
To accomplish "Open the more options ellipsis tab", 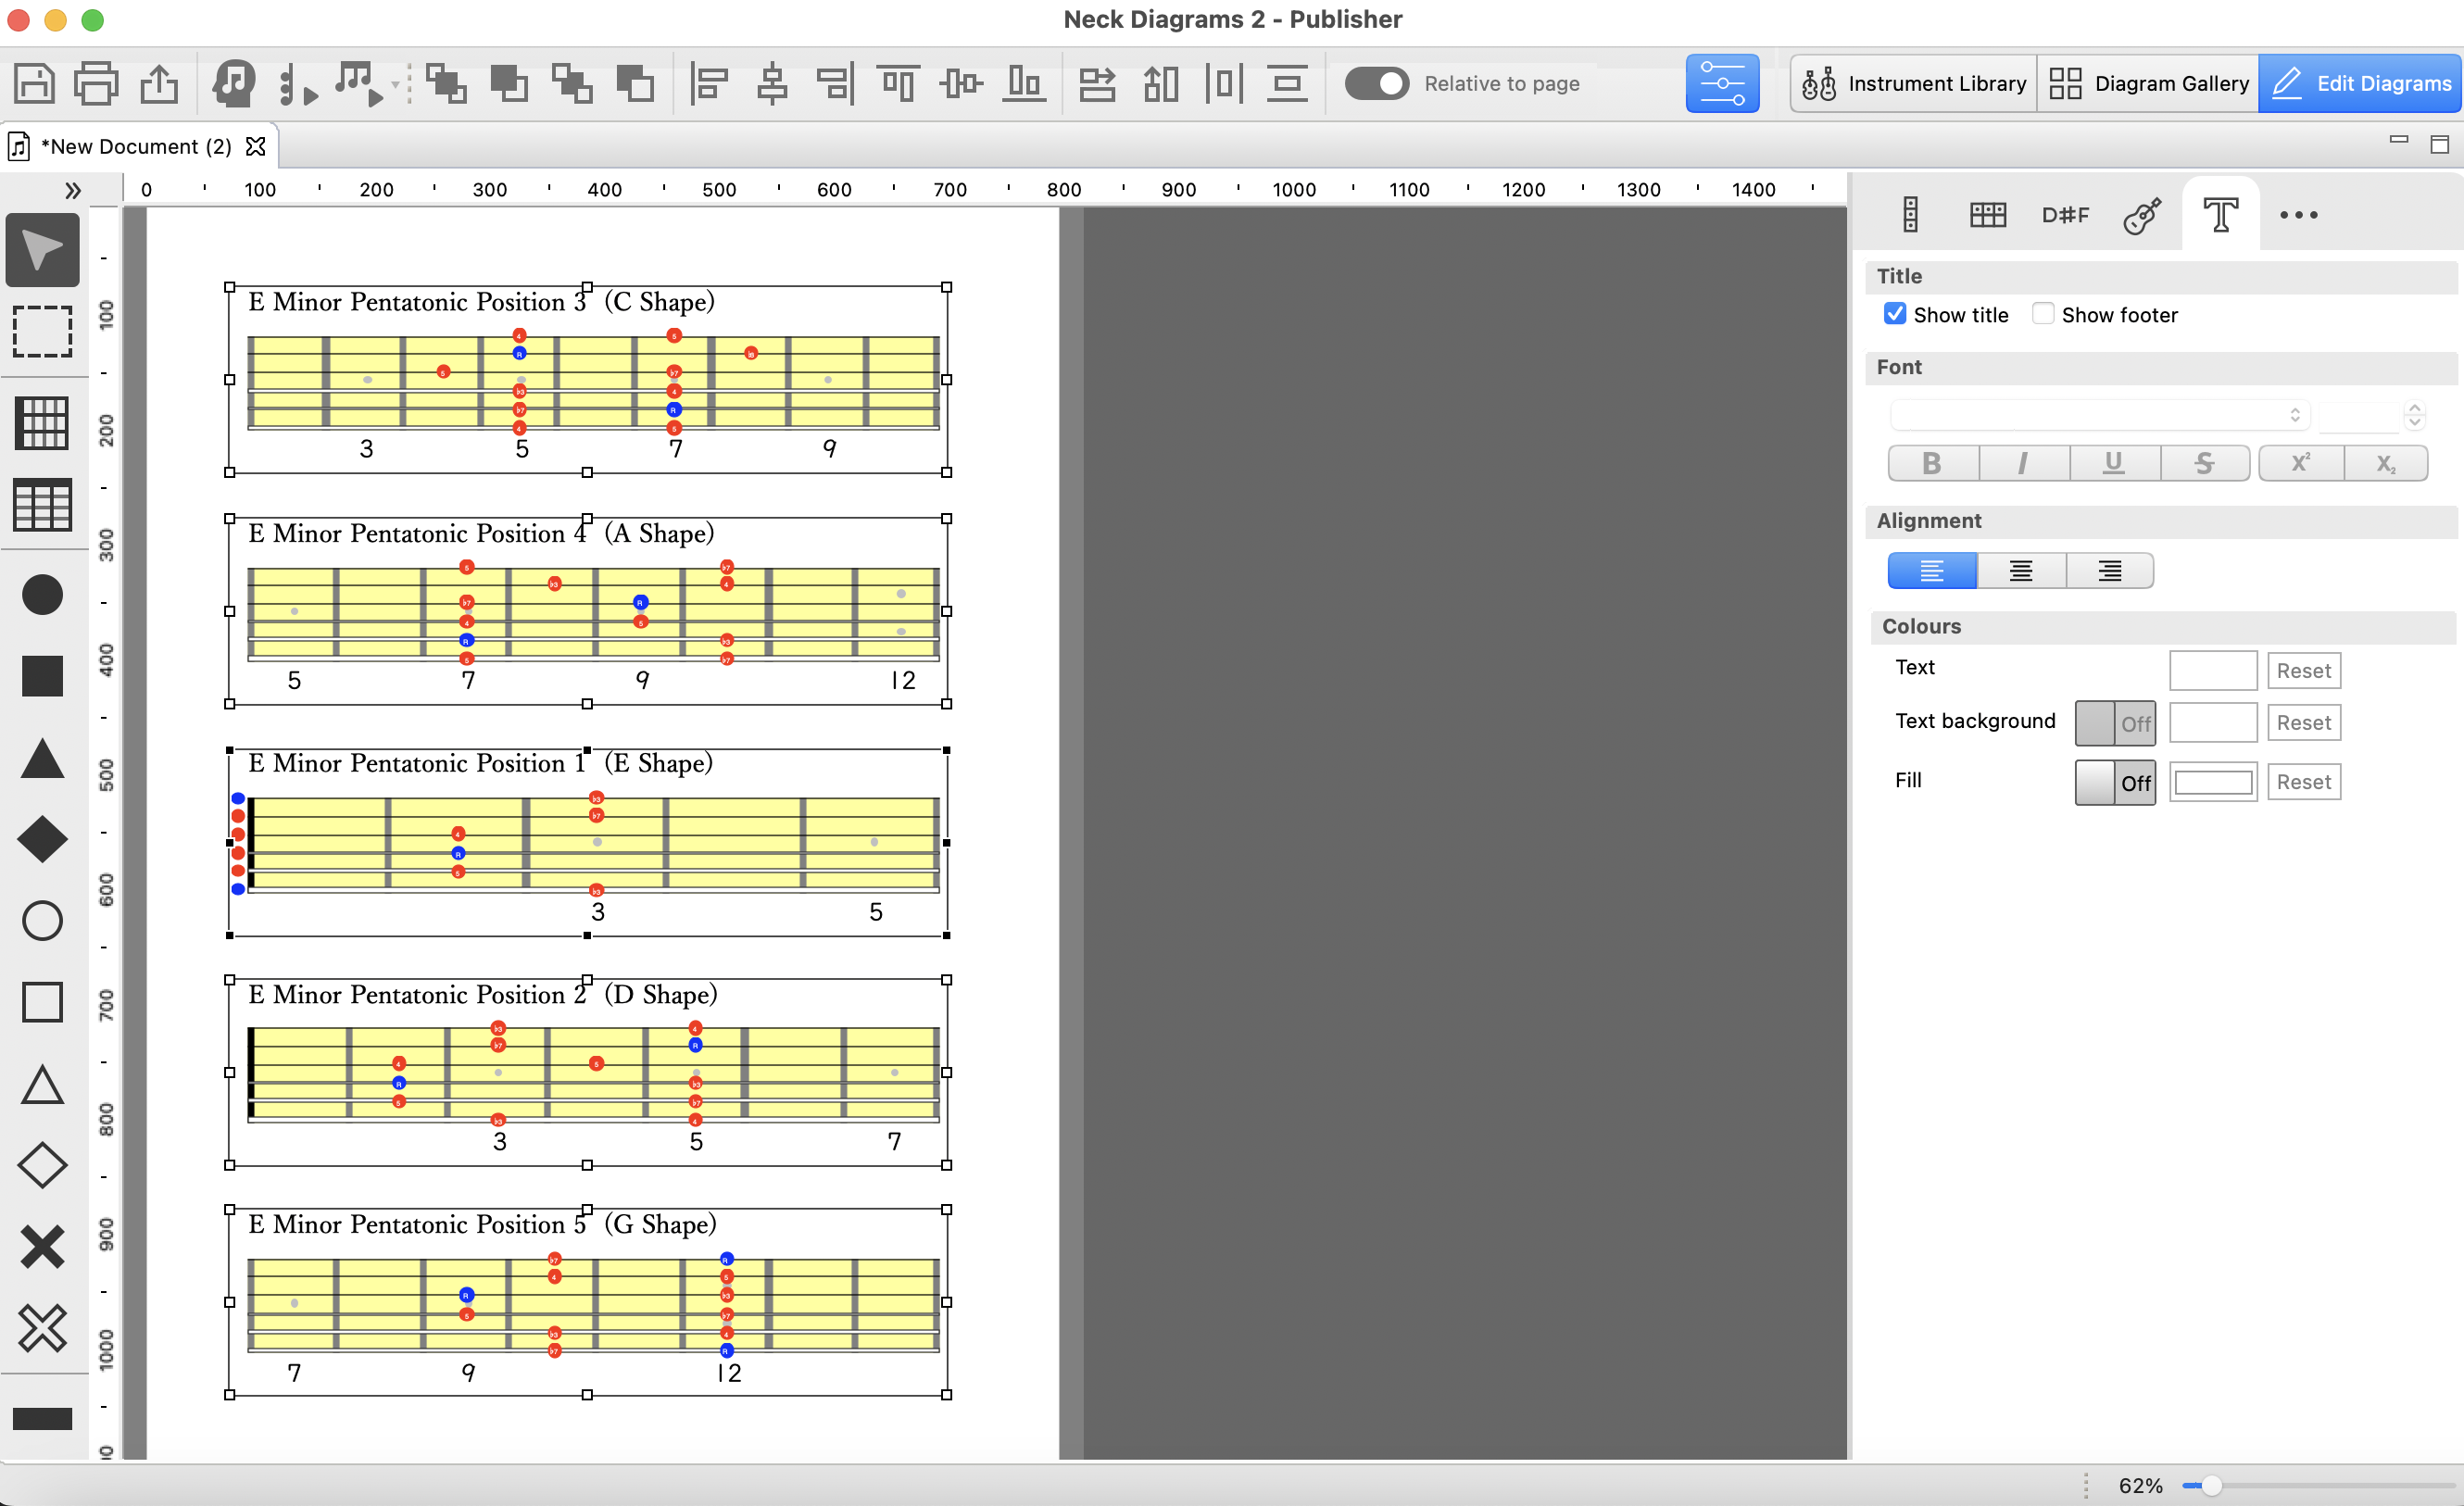I will 2298,214.
